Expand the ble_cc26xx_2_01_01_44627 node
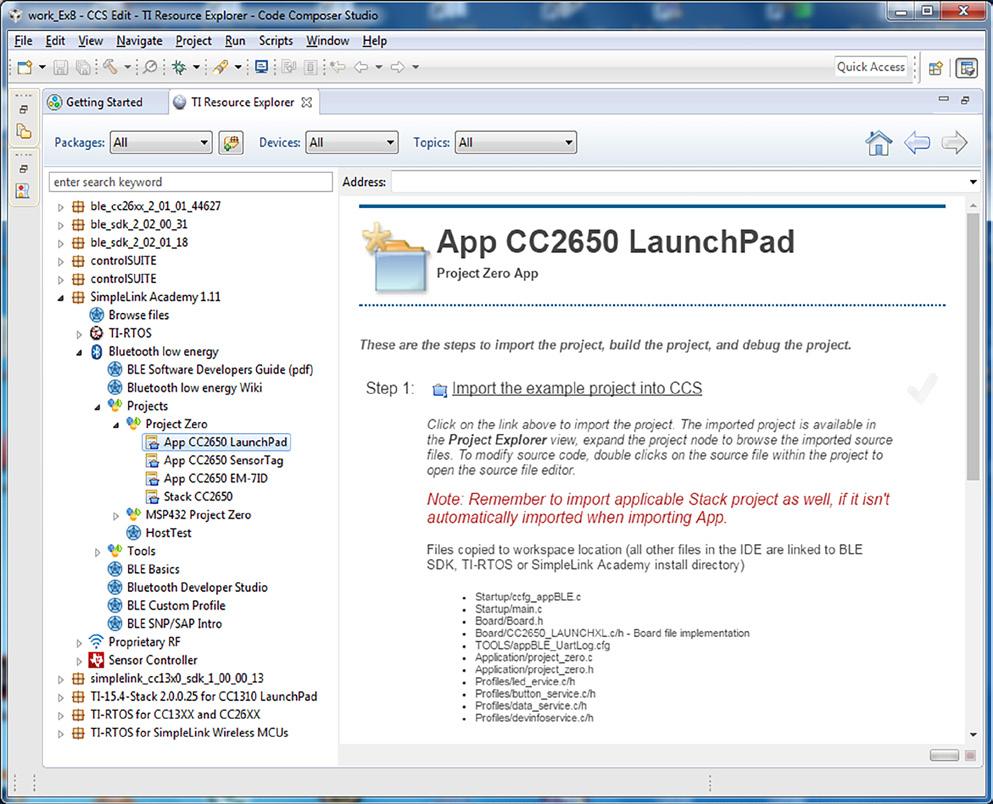This screenshot has width=993, height=804. point(61,207)
